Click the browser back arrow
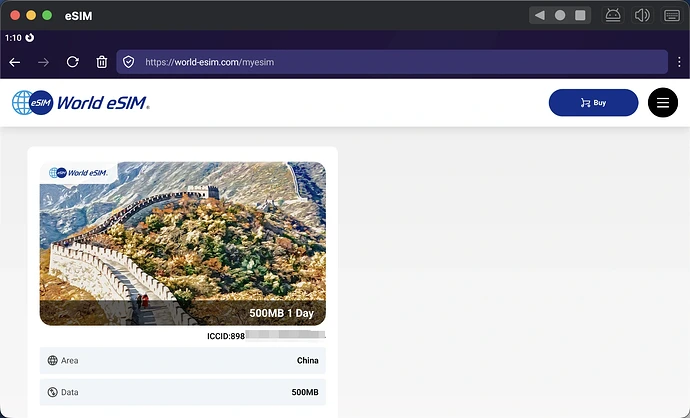The height and width of the screenshot is (418, 690). click(15, 62)
